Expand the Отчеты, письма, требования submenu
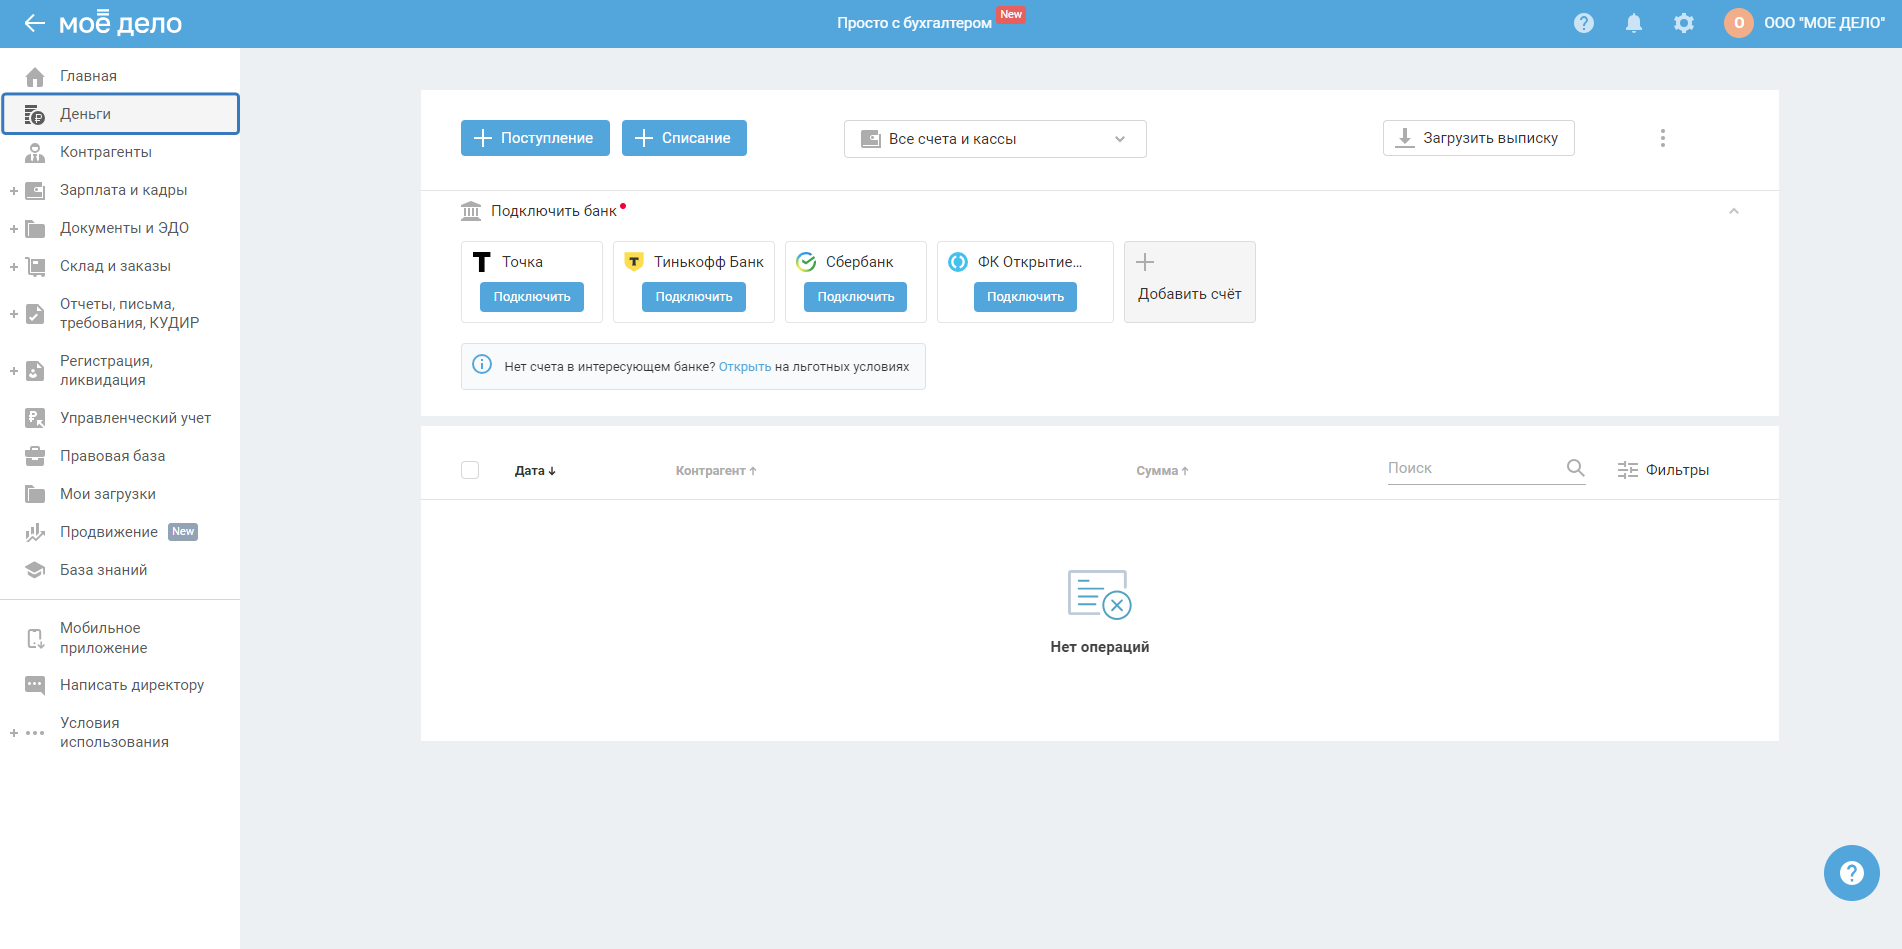Image resolution: width=1902 pixels, height=949 pixels. 14,314
